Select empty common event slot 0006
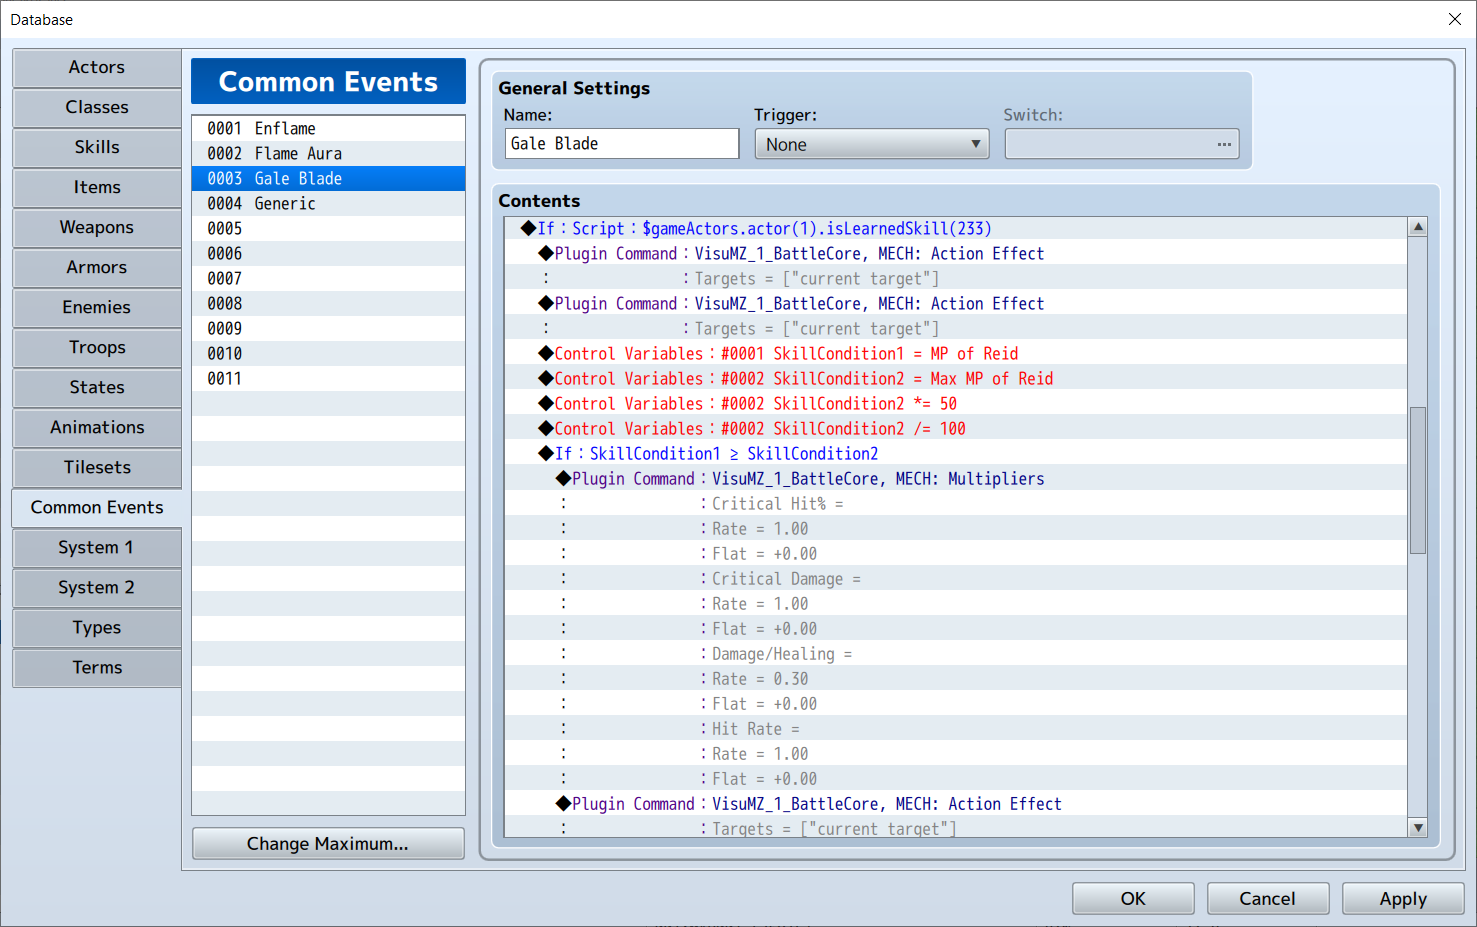Image resolution: width=1477 pixels, height=927 pixels. click(x=328, y=254)
